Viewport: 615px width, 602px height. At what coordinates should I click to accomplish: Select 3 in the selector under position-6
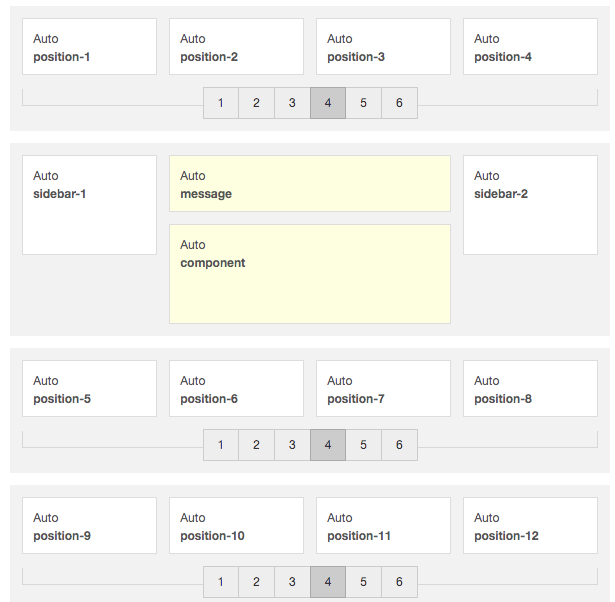tap(292, 445)
